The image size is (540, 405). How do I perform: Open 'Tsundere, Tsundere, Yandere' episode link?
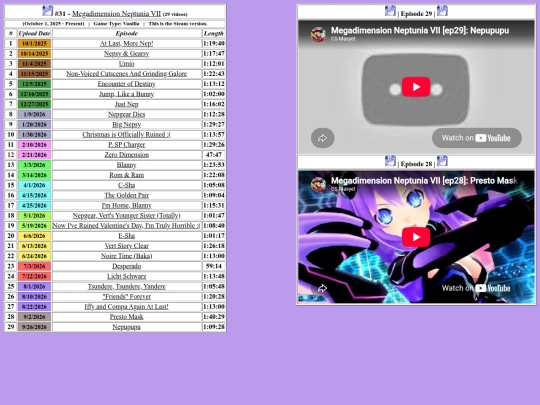pyautogui.click(x=126, y=287)
